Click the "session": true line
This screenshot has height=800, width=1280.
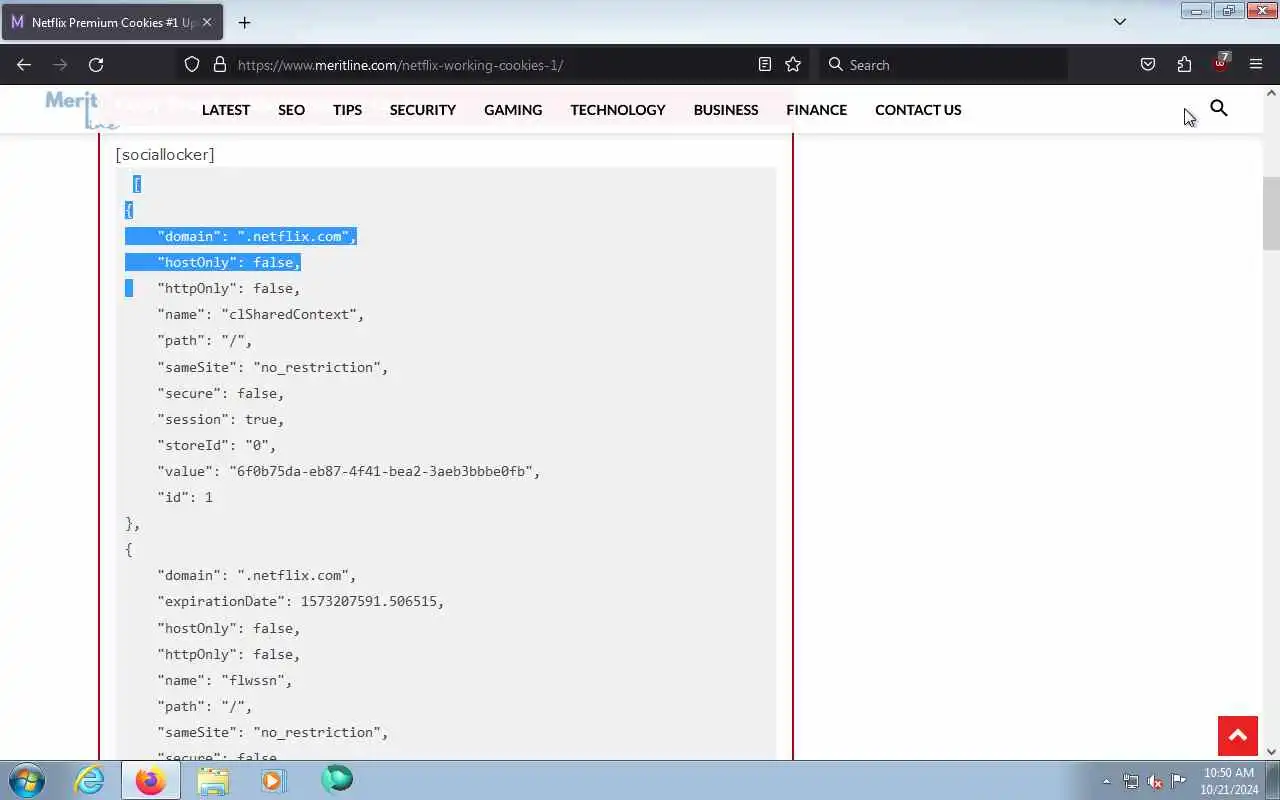click(221, 419)
